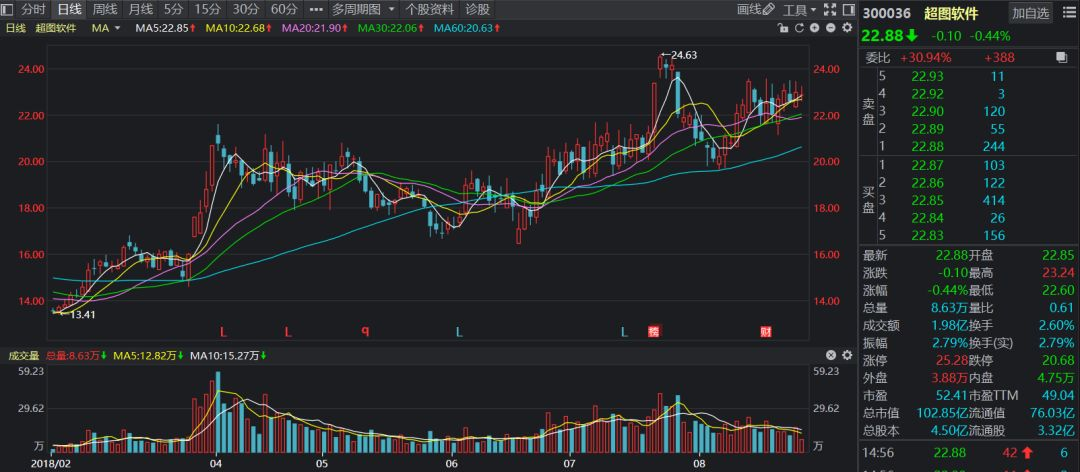Open the 5分 five-minute chart
Image resolution: width=1080 pixels, height=472 pixels.
[x=174, y=10]
